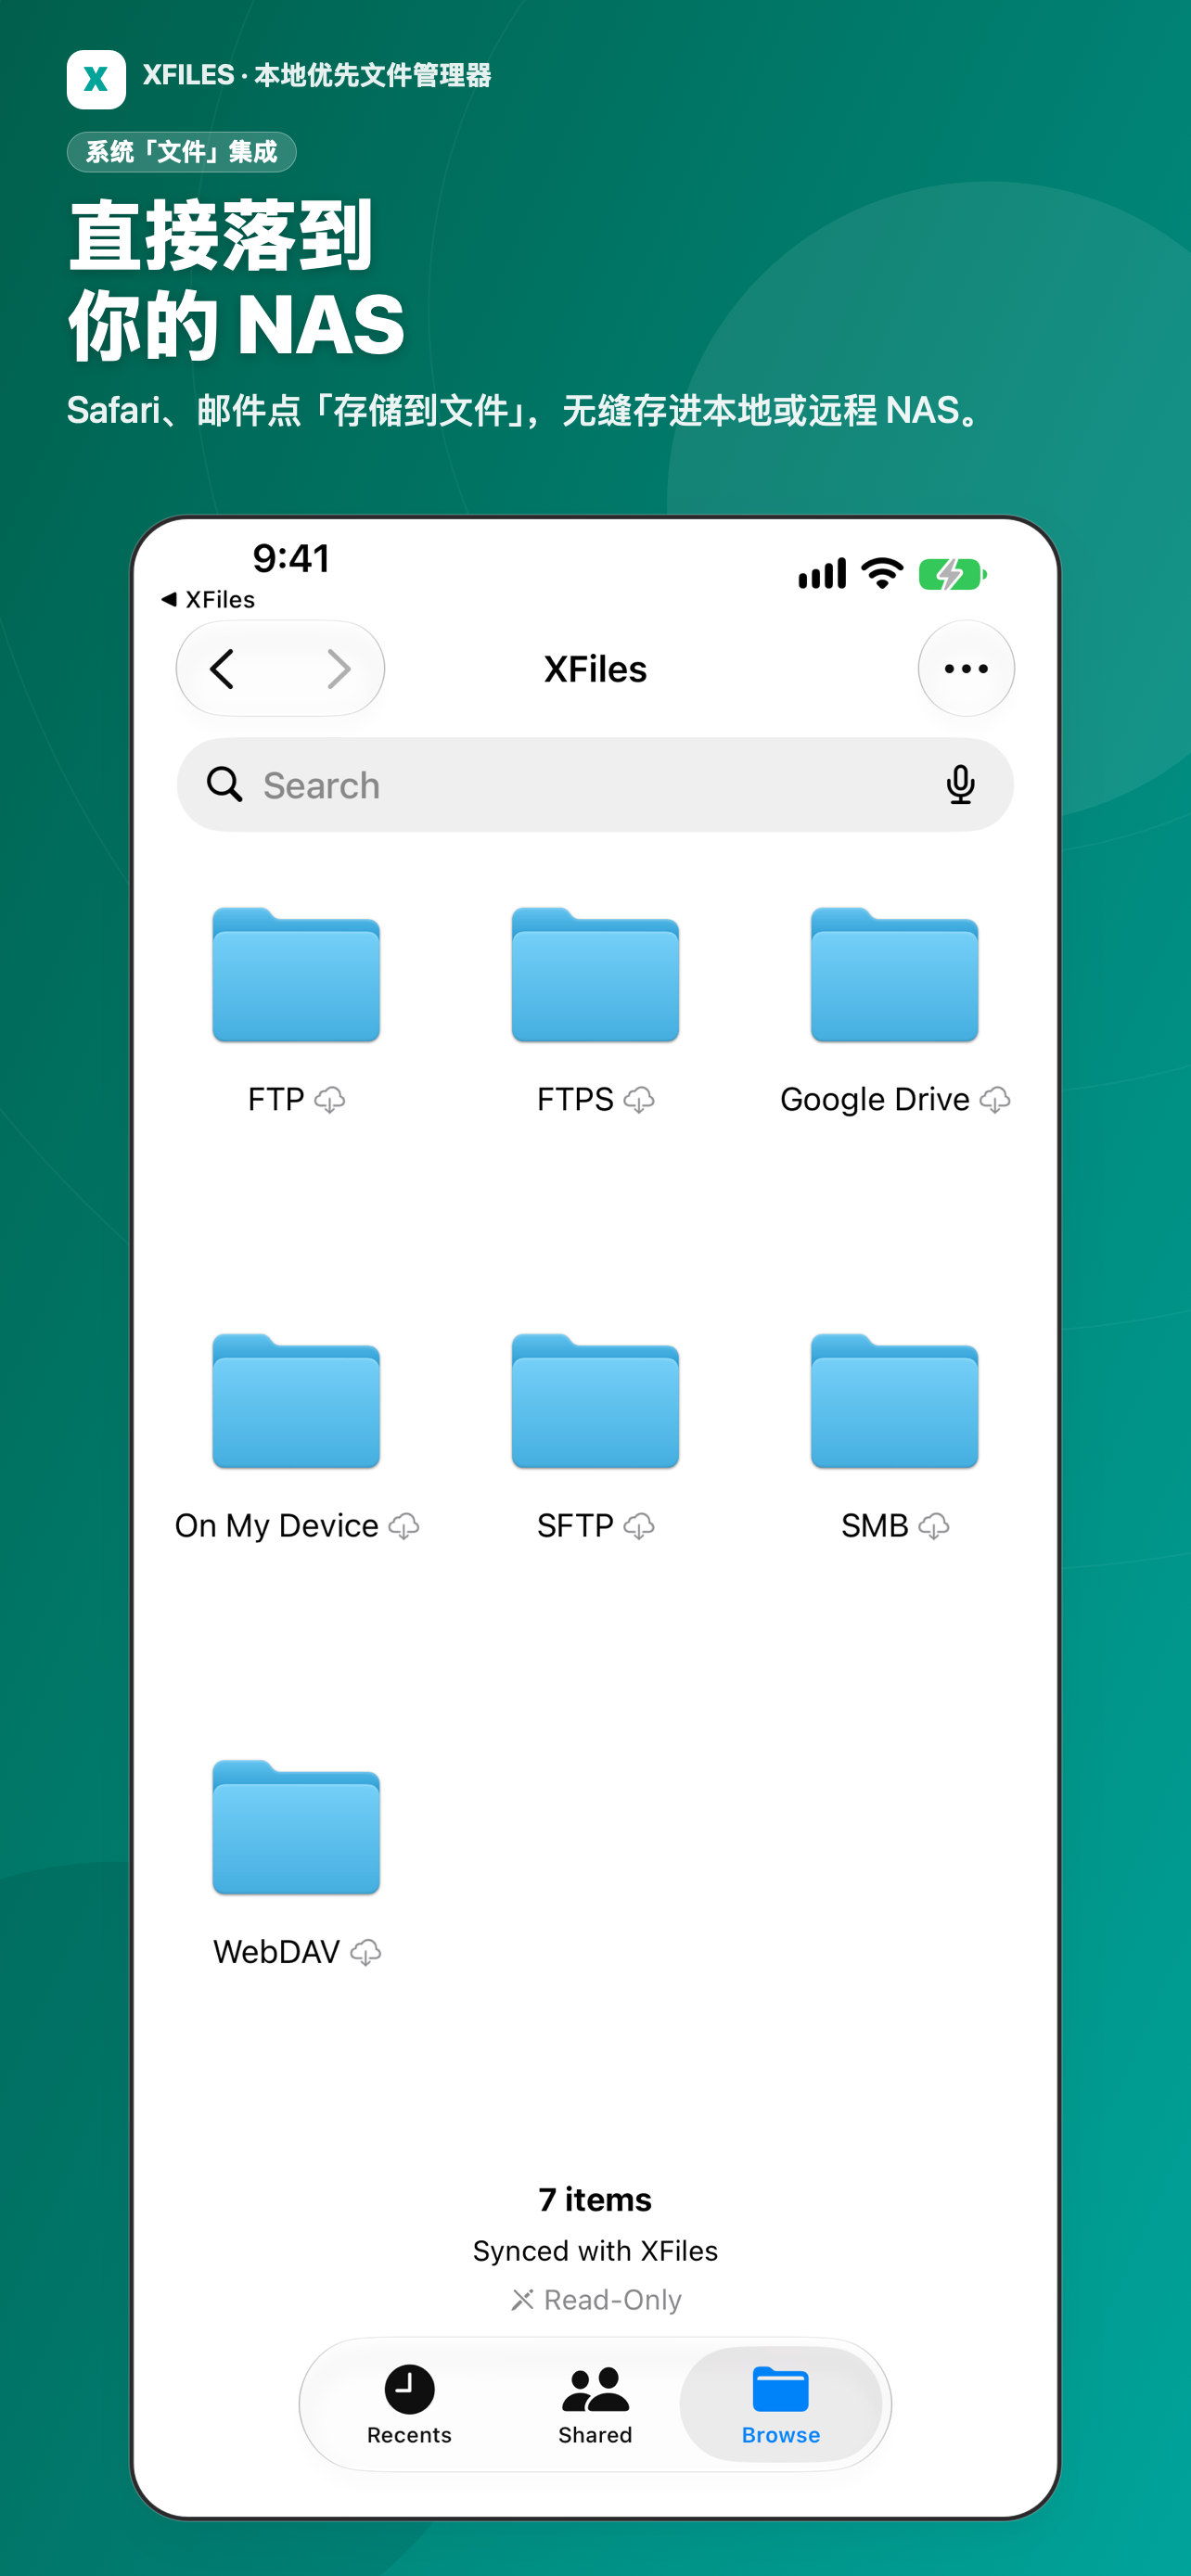
Task: Tap the cloud icon beside On My Device
Action: (404, 1526)
